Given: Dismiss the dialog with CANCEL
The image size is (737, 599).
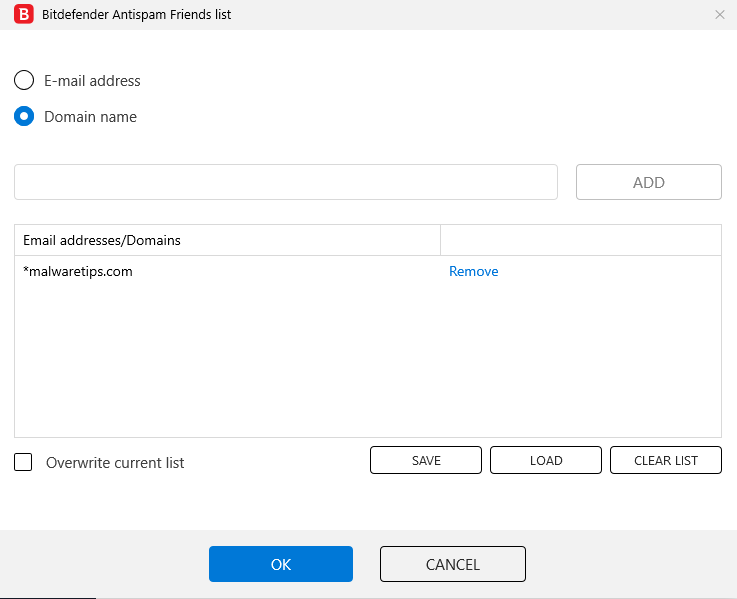Looking at the screenshot, I should [453, 564].
